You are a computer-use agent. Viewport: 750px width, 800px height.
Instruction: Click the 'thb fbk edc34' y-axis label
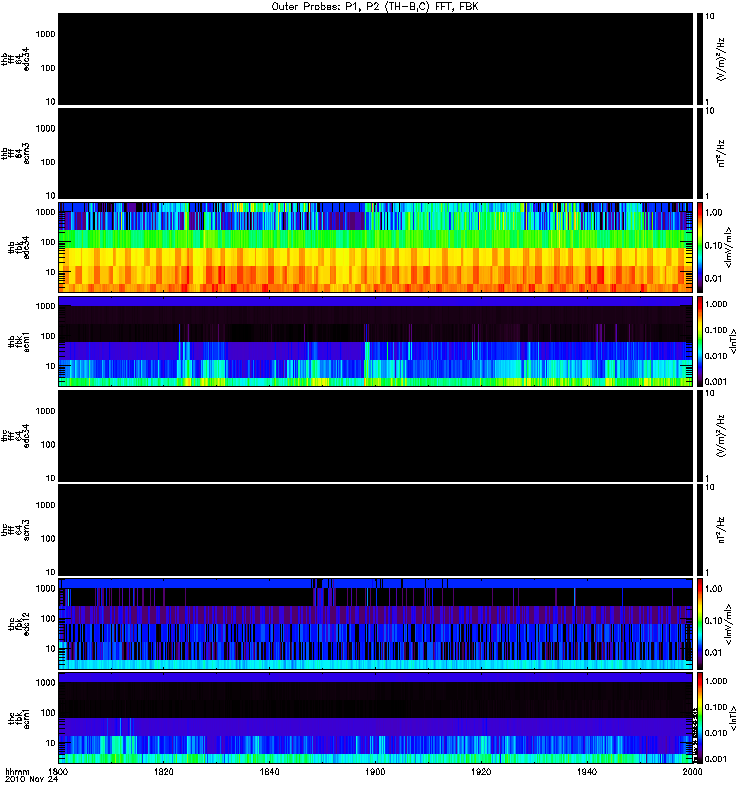tap(19, 247)
